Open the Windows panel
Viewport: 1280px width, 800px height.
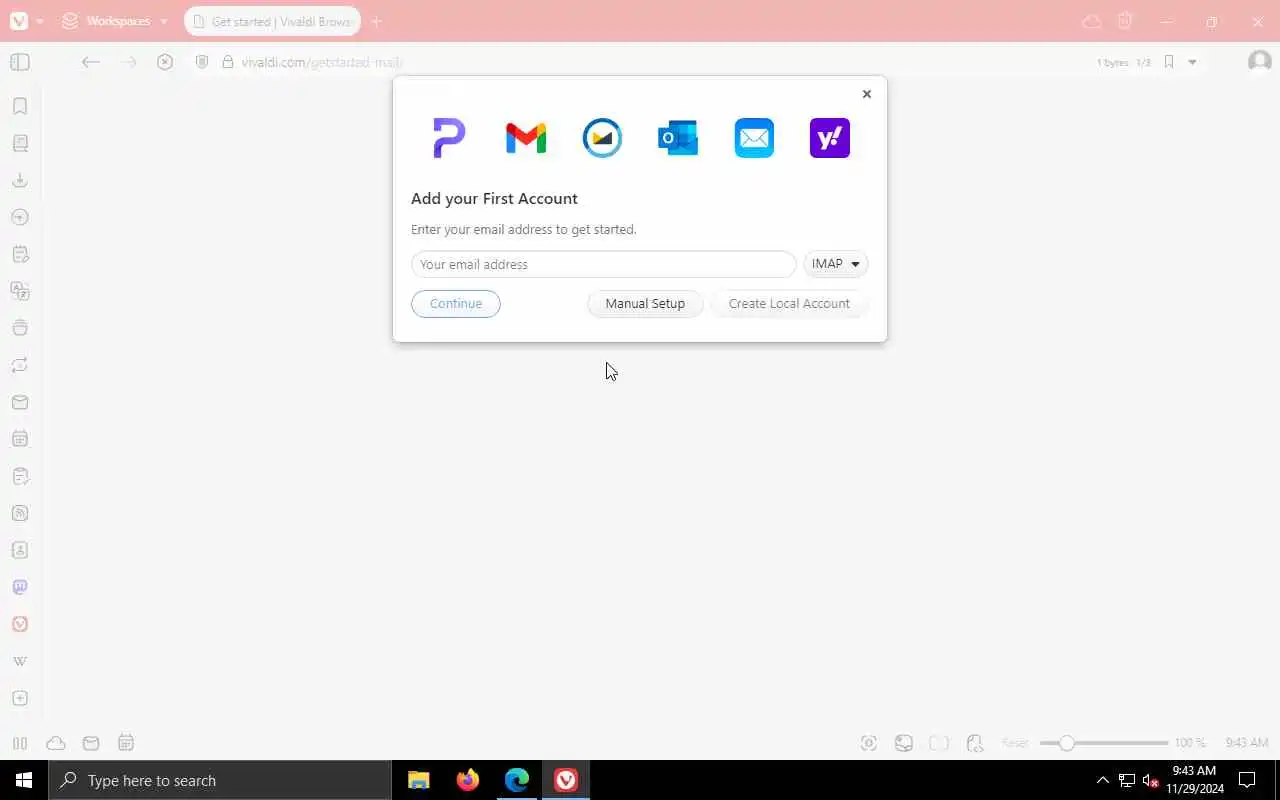pos(20,328)
